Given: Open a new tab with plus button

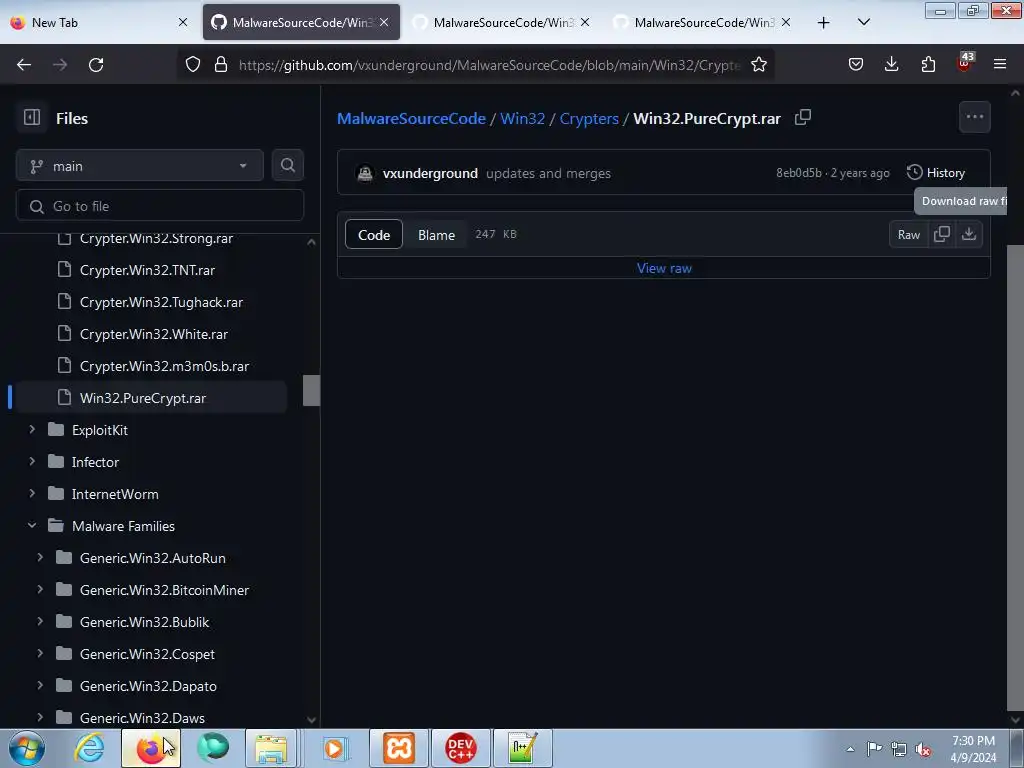Looking at the screenshot, I should pos(824,23).
